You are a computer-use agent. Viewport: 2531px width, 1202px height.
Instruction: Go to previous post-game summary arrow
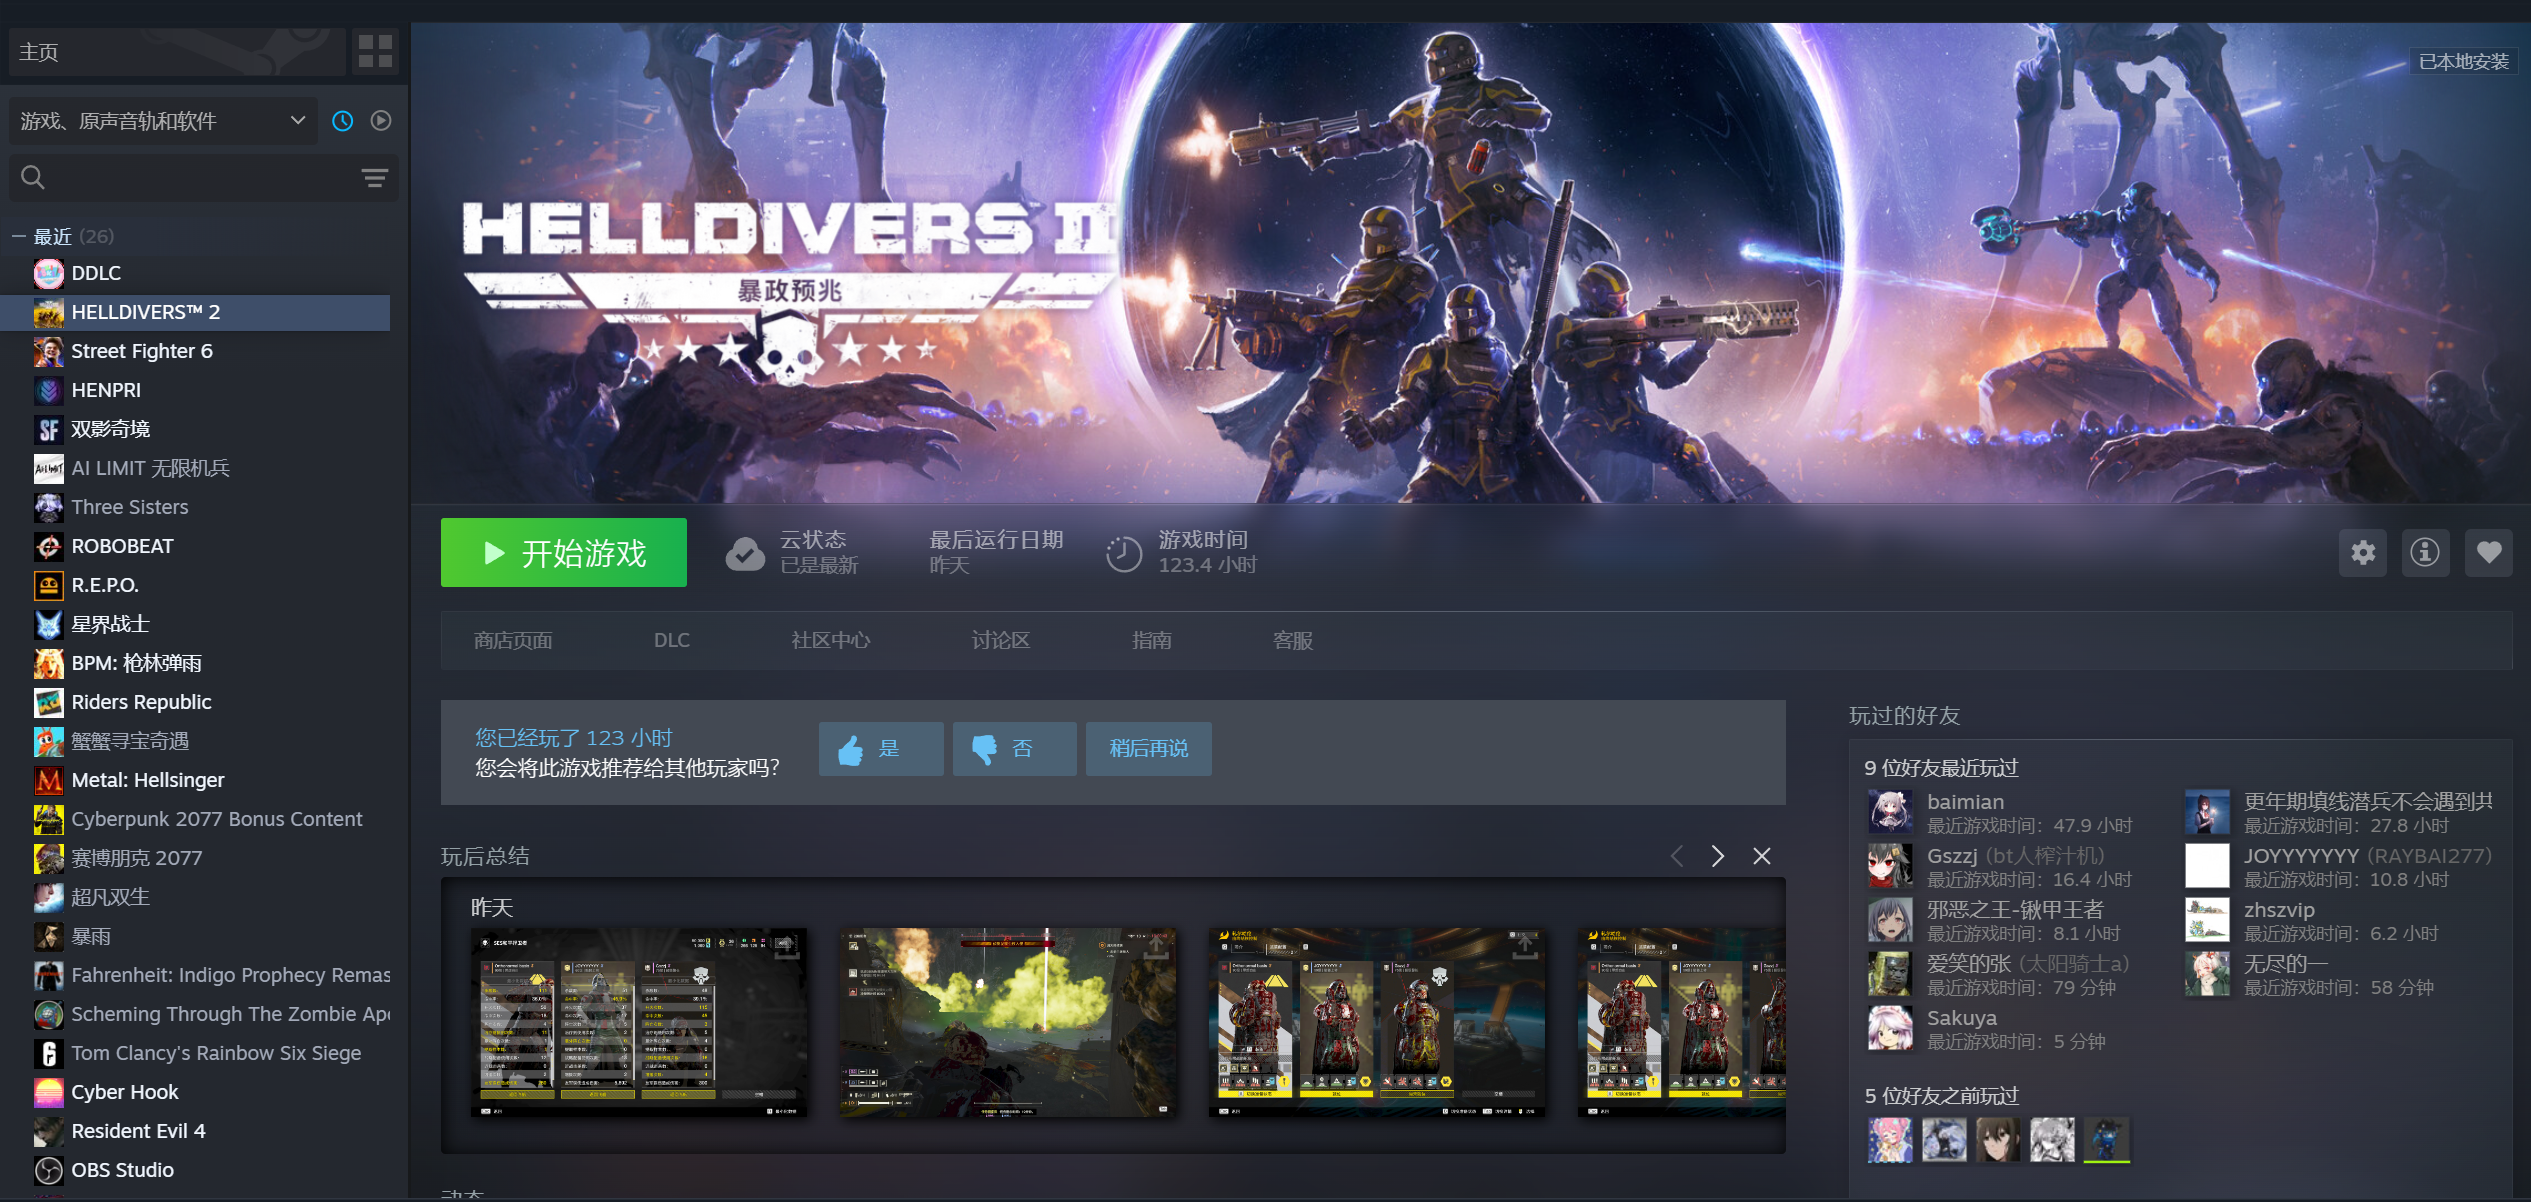tap(1677, 857)
